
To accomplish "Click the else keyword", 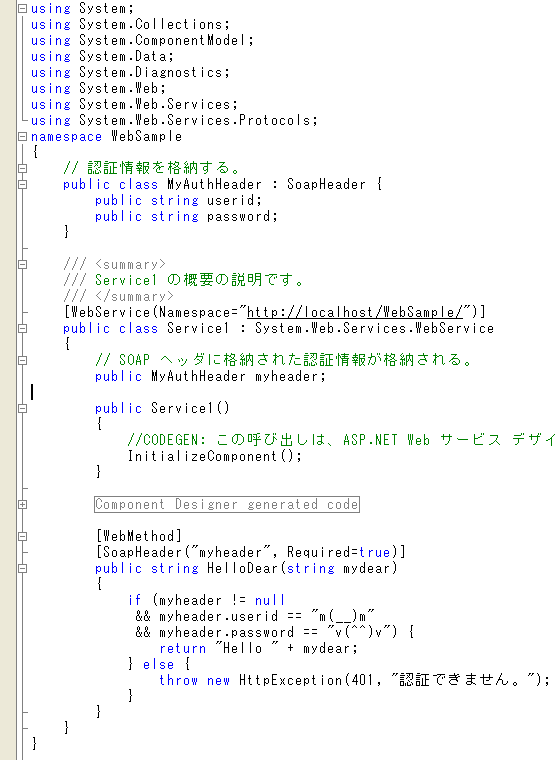I will pos(159,664).
